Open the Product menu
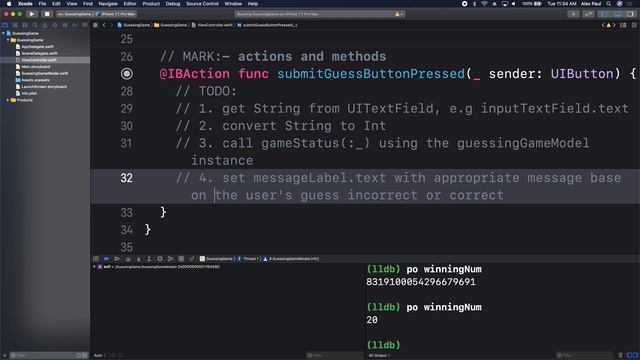The width and height of the screenshot is (640, 360). [151, 4]
